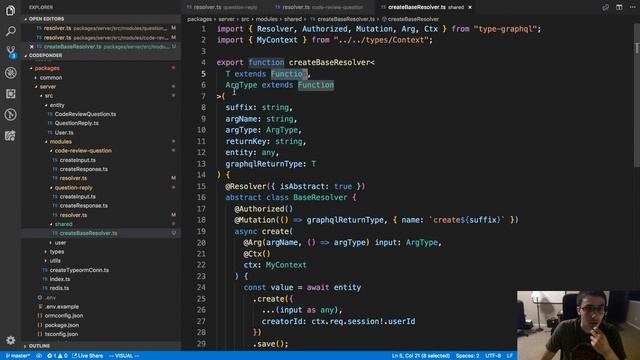Collapse the server folder
The width and height of the screenshot is (640, 360).
coord(48,87)
